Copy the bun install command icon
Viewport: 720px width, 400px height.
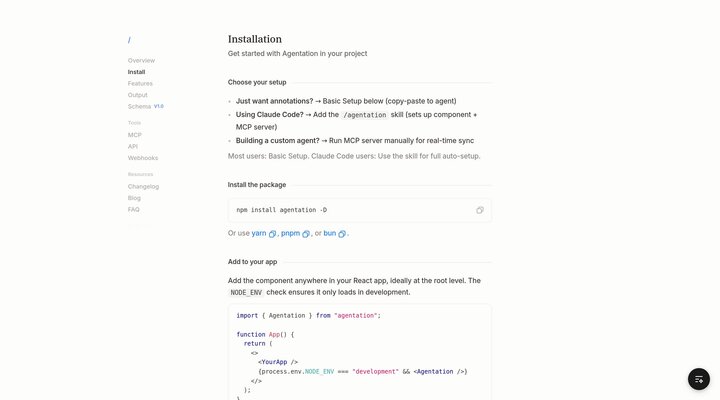tap(342, 234)
